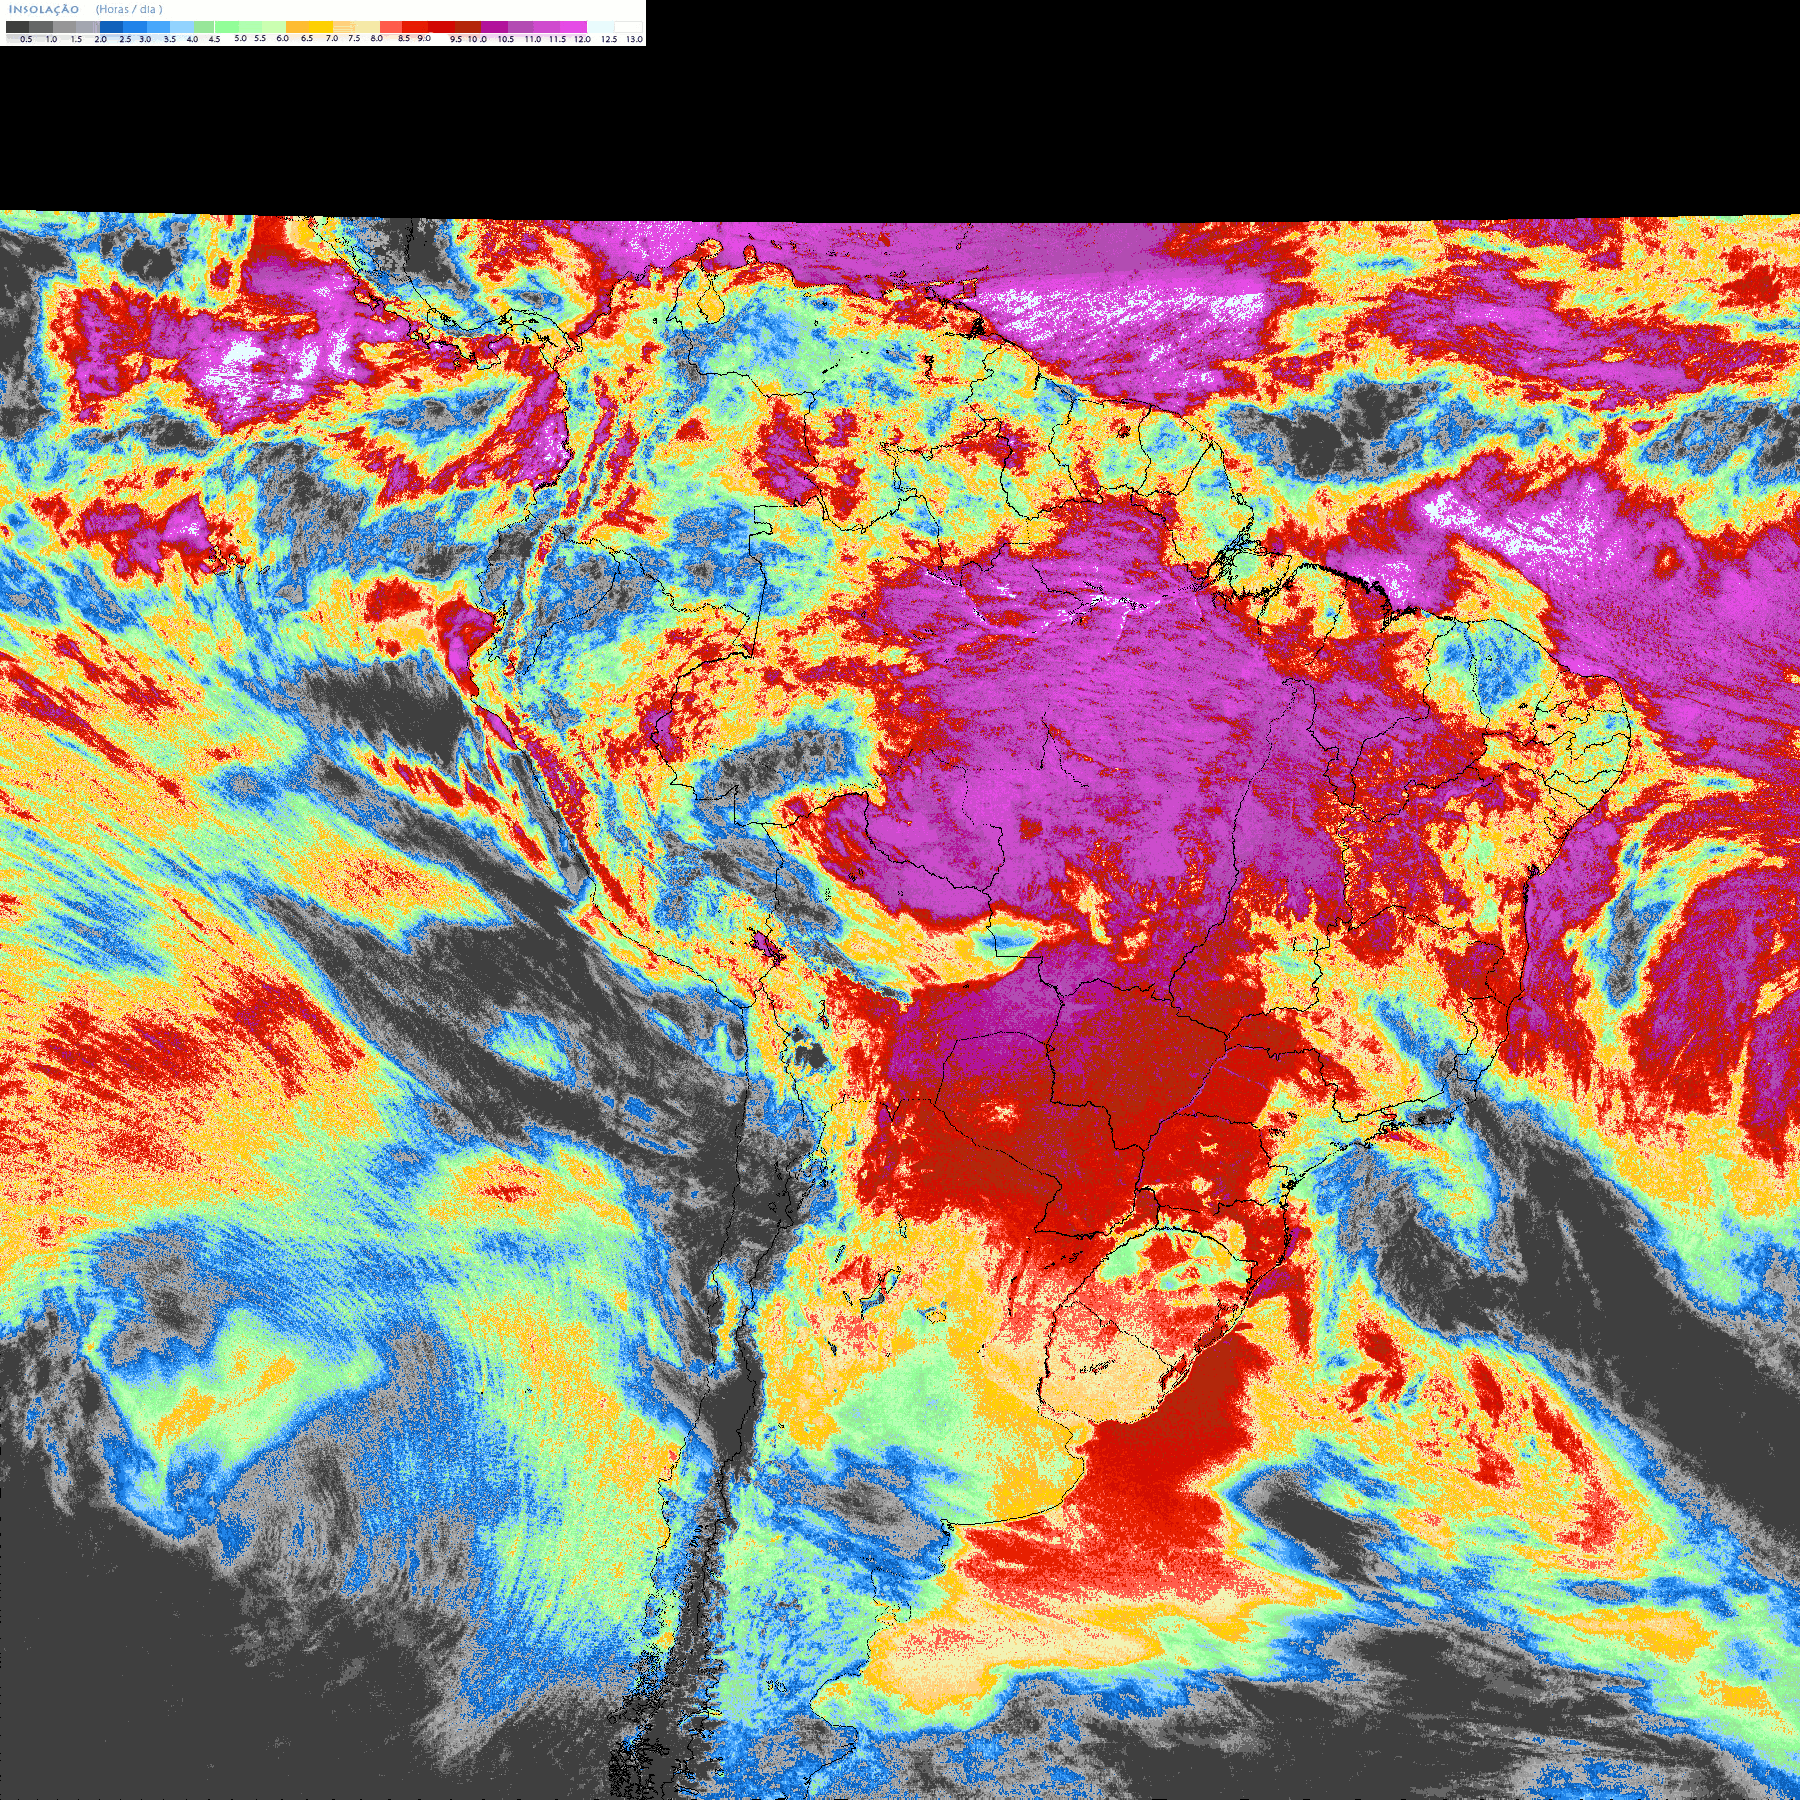Click the 8.0 legend value

(377, 38)
